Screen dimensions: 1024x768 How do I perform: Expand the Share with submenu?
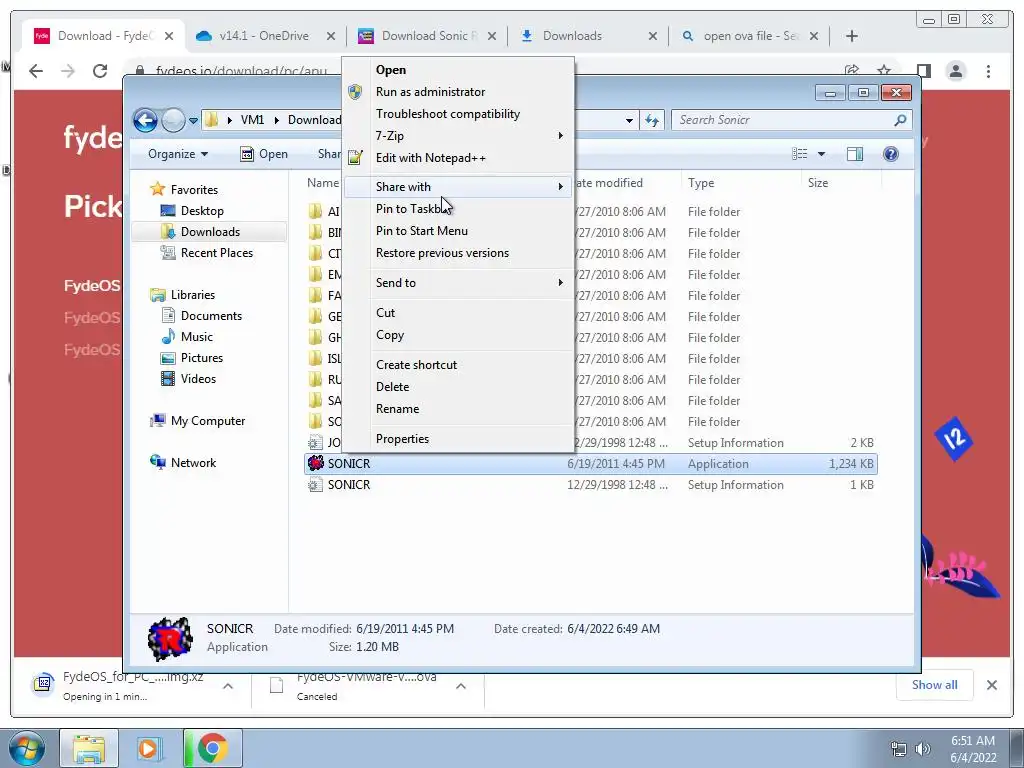tap(458, 187)
